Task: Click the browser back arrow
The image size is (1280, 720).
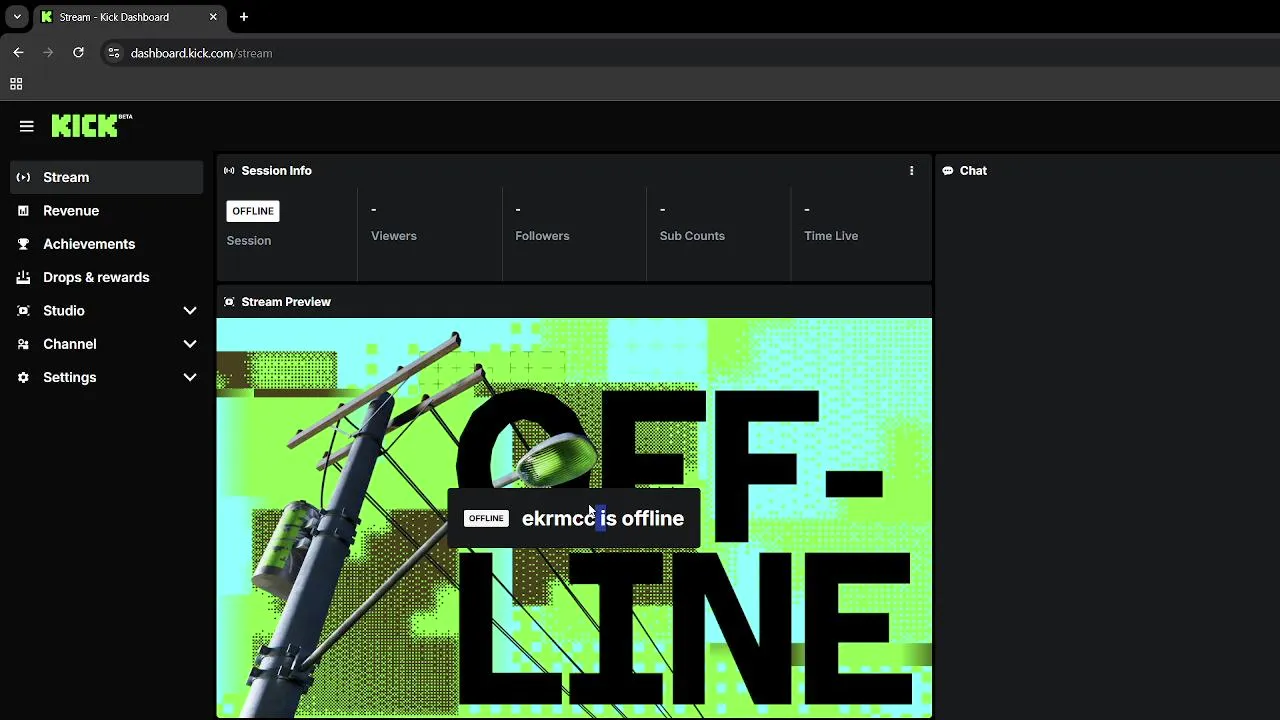Action: 18,53
